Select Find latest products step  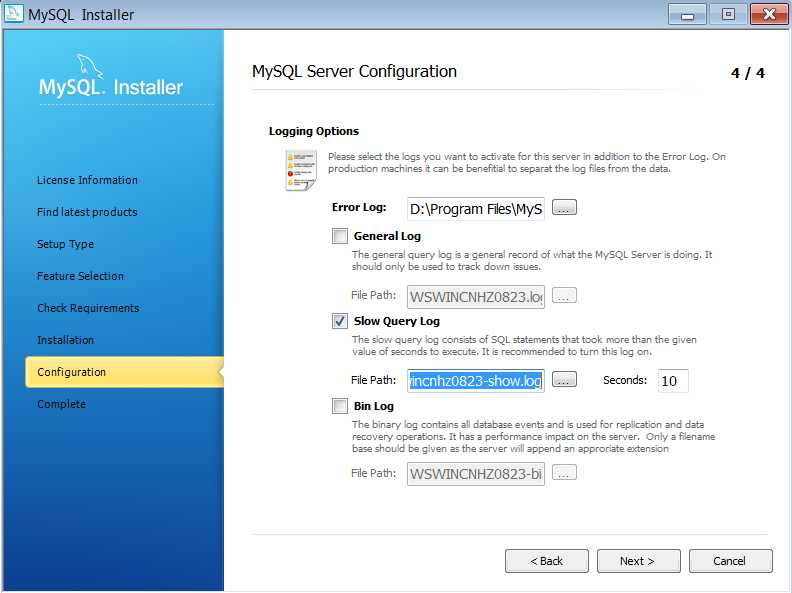(87, 212)
